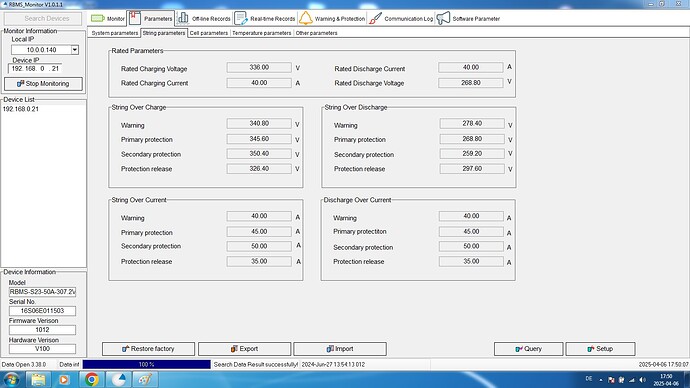Click the 100 % progress bar
The image size is (690, 388).
click(x=147, y=365)
